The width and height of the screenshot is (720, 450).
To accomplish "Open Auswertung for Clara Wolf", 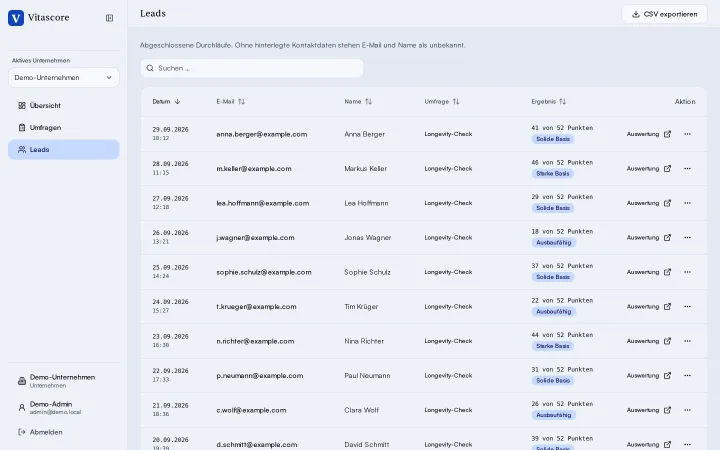I will [649, 410].
